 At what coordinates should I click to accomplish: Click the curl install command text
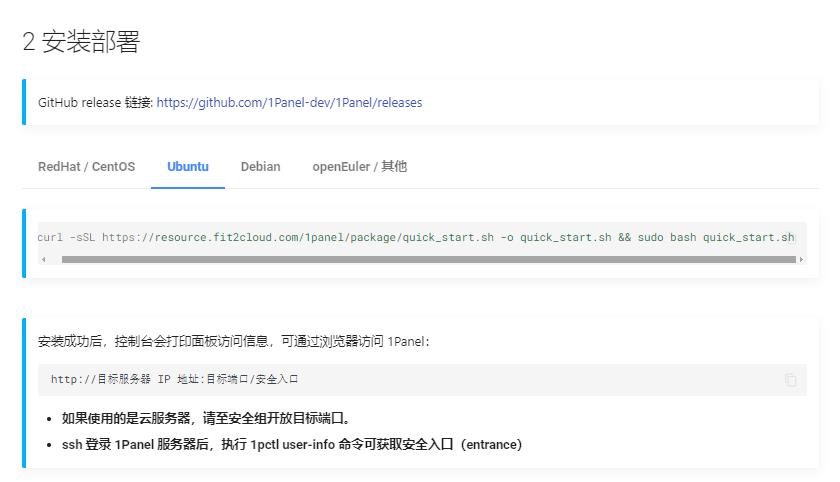click(x=416, y=237)
